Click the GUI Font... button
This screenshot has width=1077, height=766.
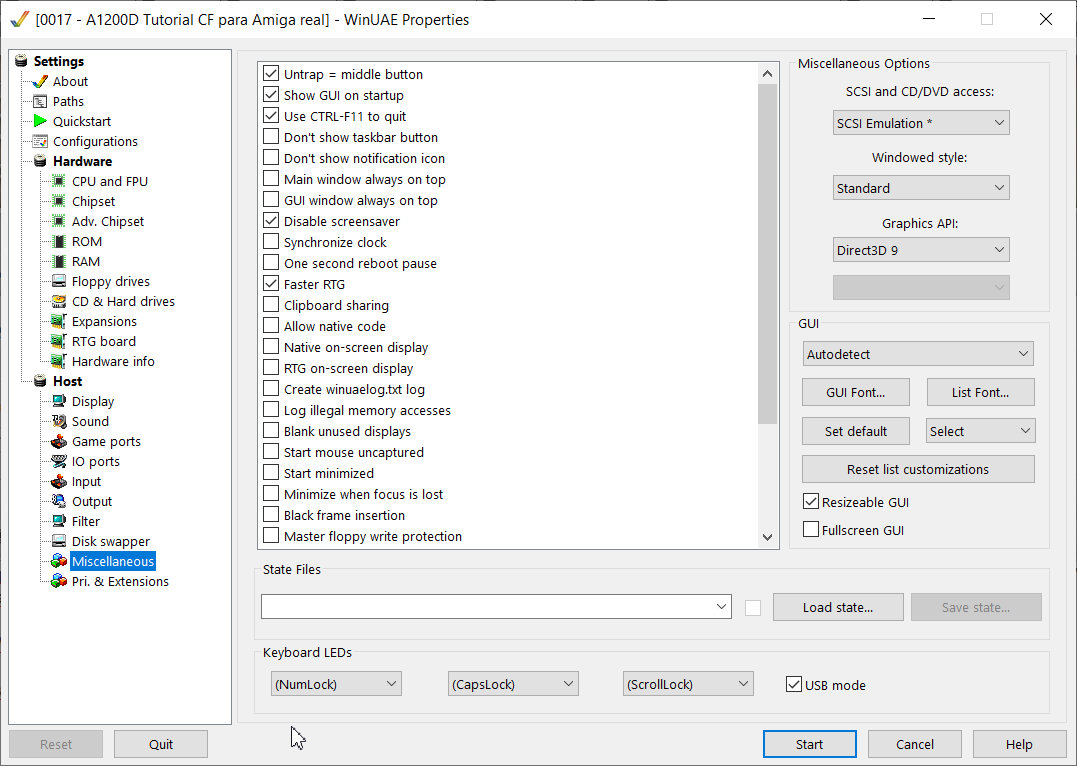(856, 392)
